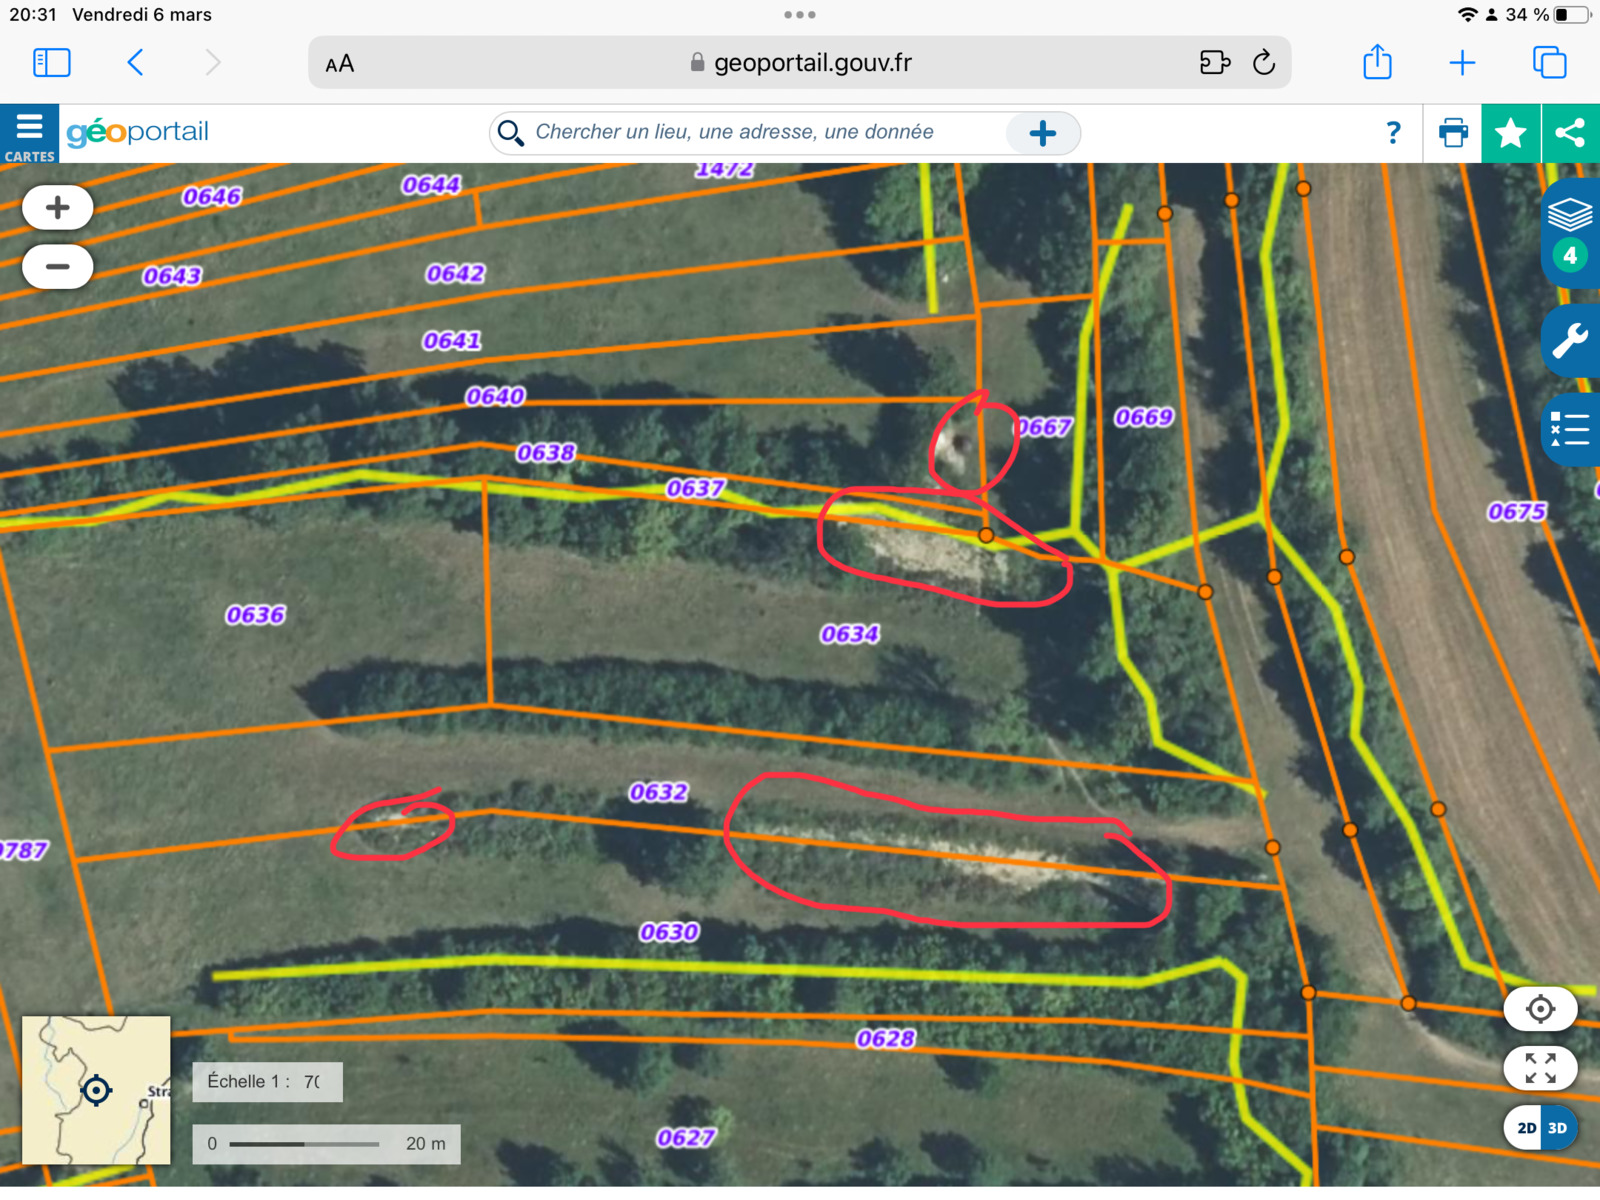The height and width of the screenshot is (1200, 1600).
Task: Click the Échelle scale selector
Action: 267,1082
